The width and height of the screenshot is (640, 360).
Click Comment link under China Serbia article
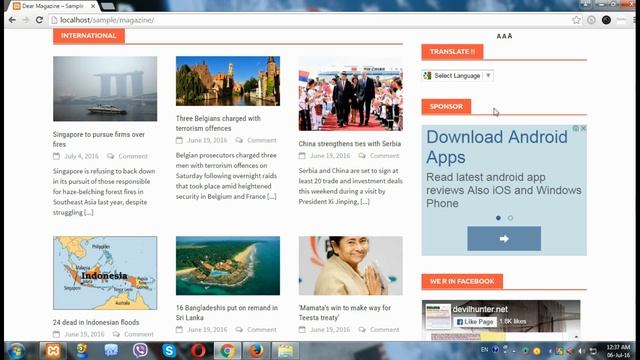point(384,156)
